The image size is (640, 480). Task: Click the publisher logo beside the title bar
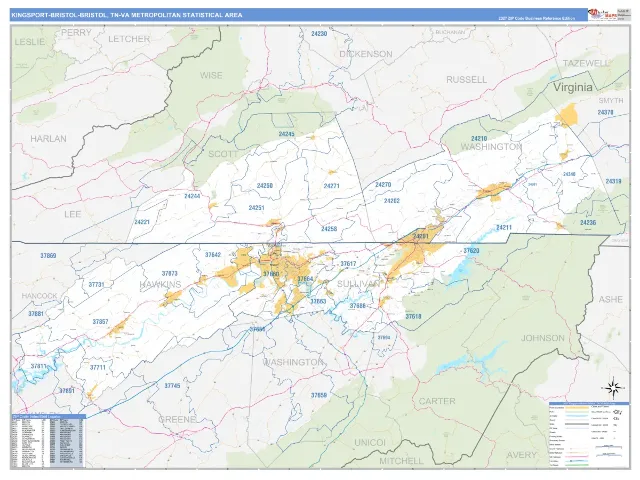(602, 15)
